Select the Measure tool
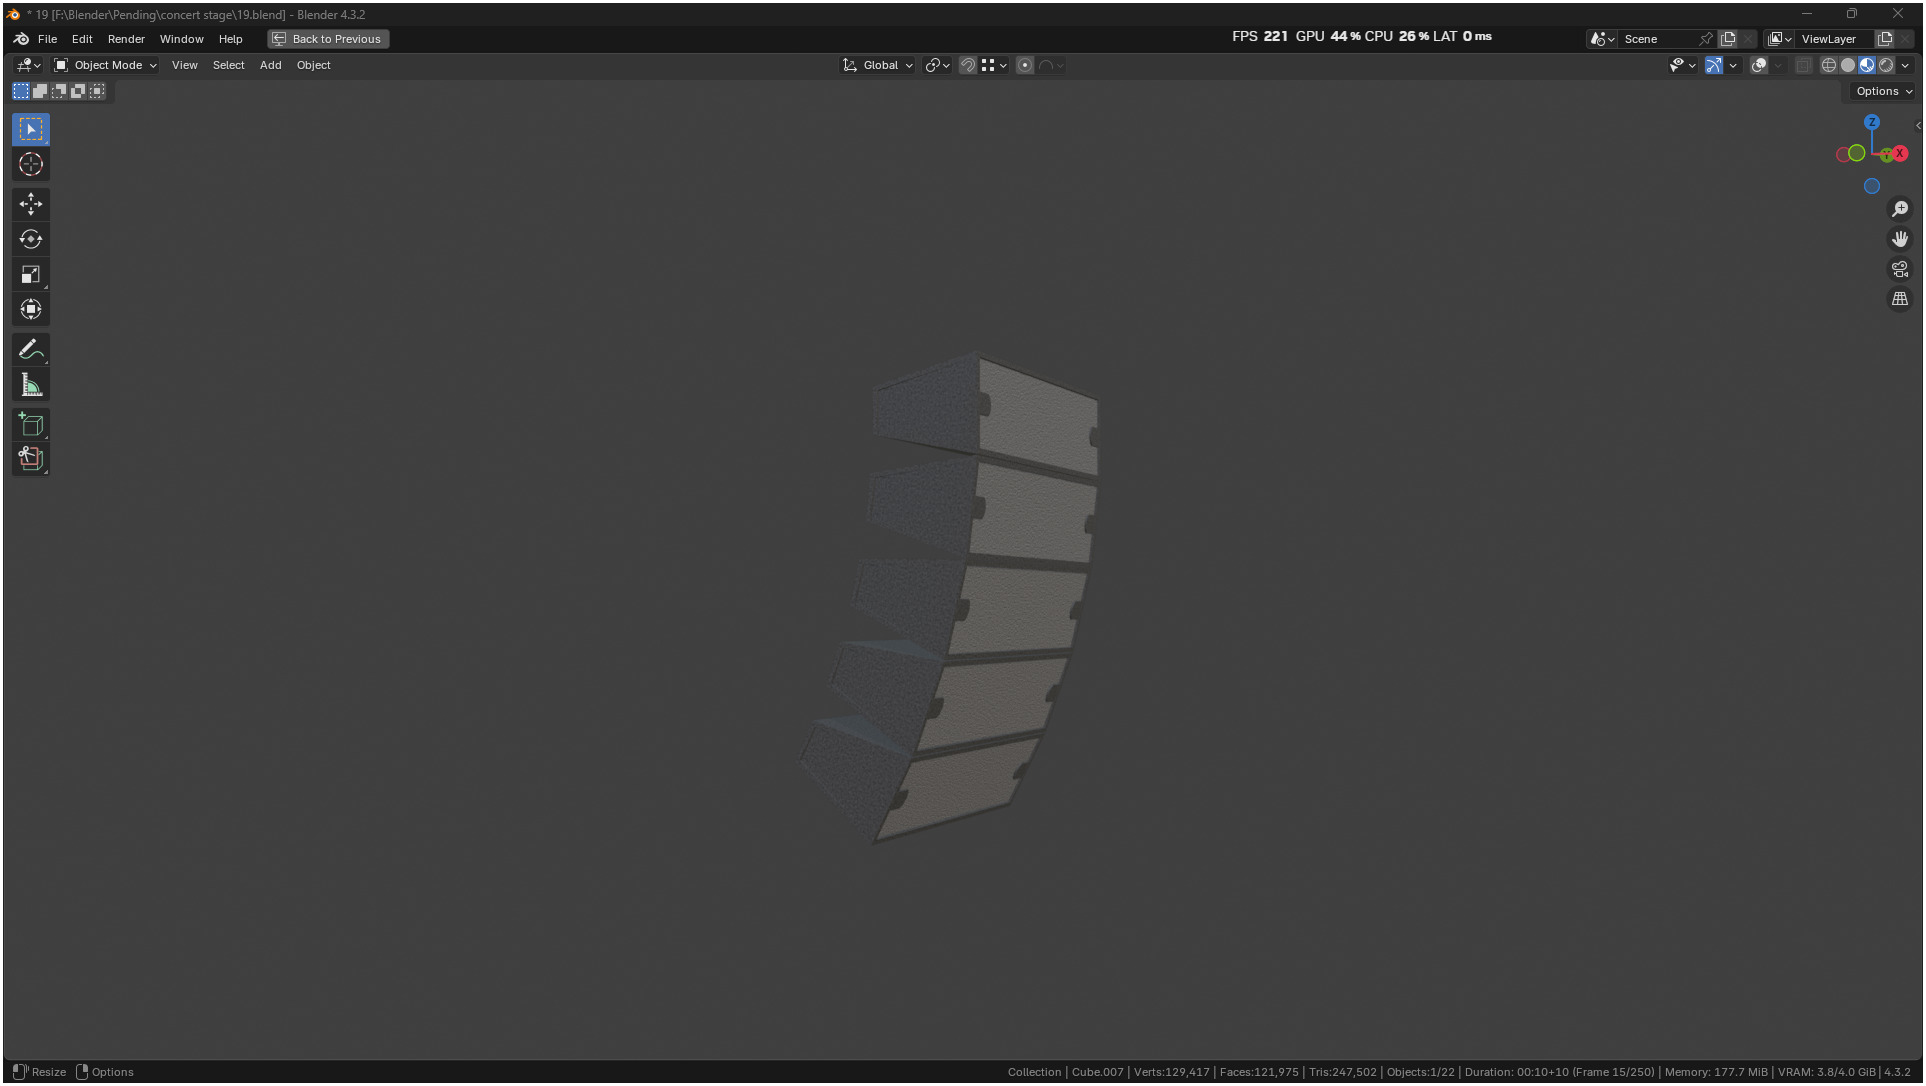1926x1086 pixels. tap(31, 385)
